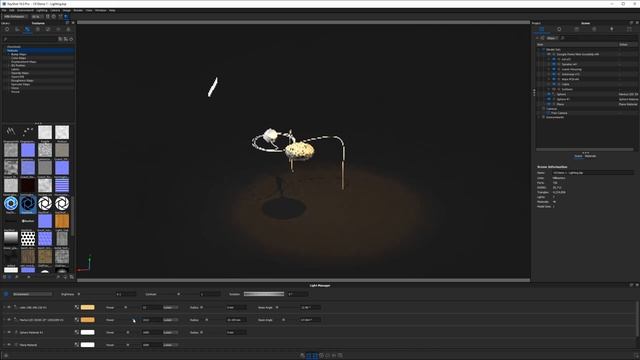This screenshot has height=360, width=640.
Task: Select the hexagonal mesh pattern thumbnail
Action: click(28, 238)
